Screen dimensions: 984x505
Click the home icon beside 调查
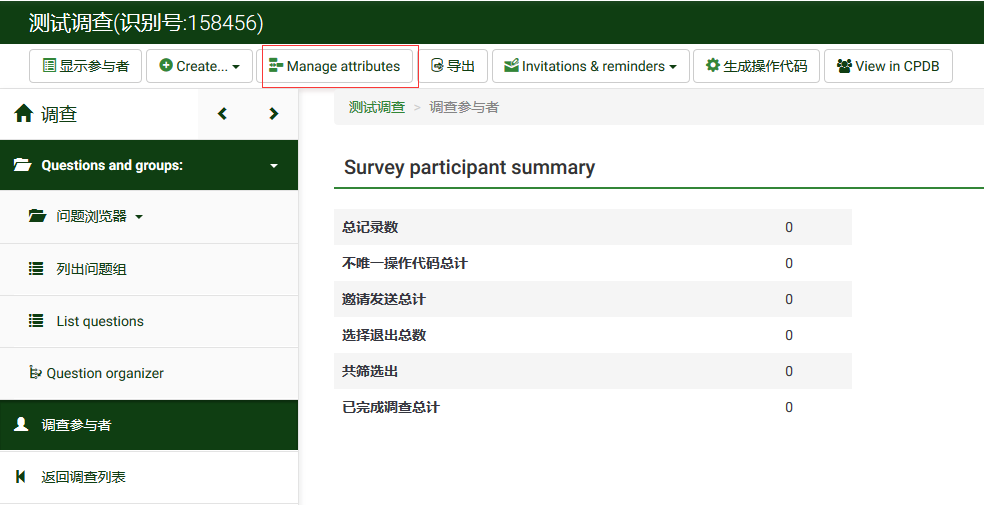click(x=24, y=114)
